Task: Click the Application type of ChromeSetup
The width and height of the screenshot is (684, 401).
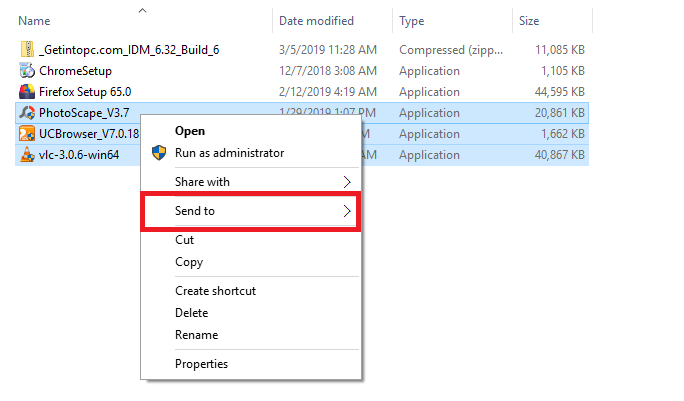Action: 429,71
